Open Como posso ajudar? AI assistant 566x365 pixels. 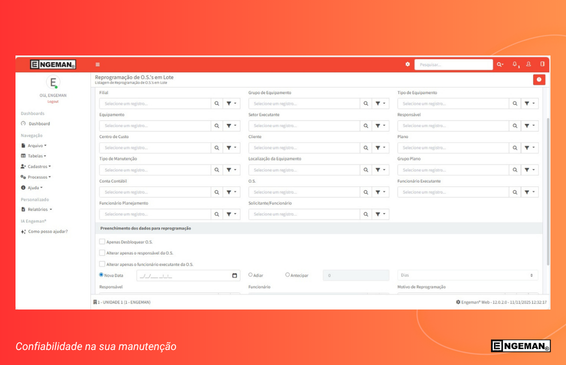[44, 231]
